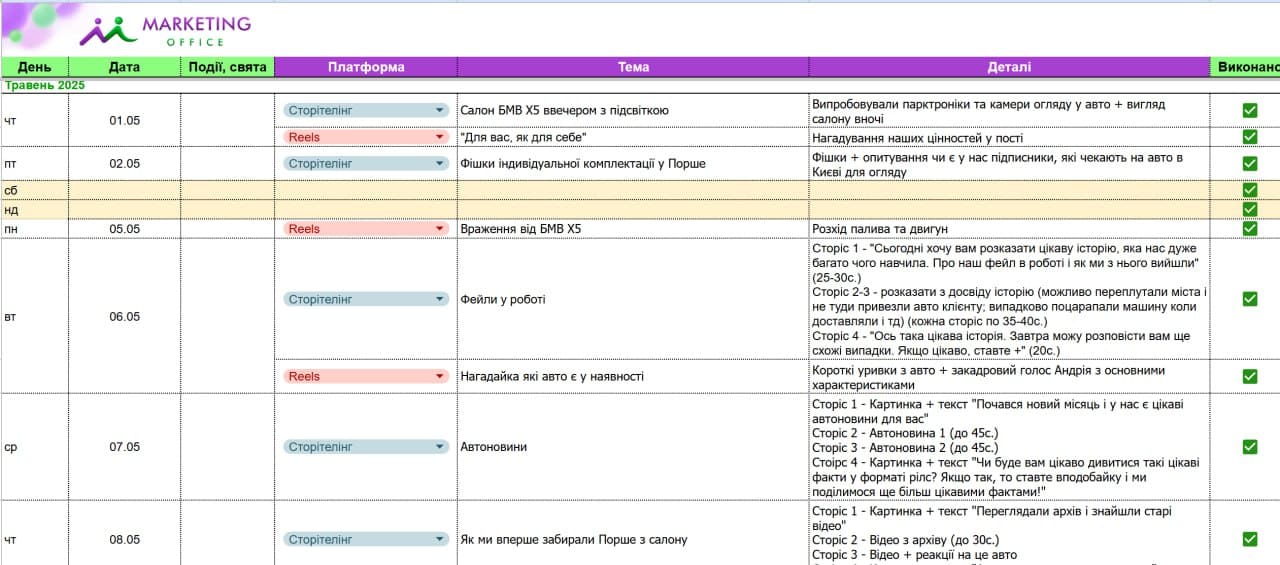The height and width of the screenshot is (565, 1280).
Task: Toggle the checkbox in the сб row
Action: coord(1249,190)
